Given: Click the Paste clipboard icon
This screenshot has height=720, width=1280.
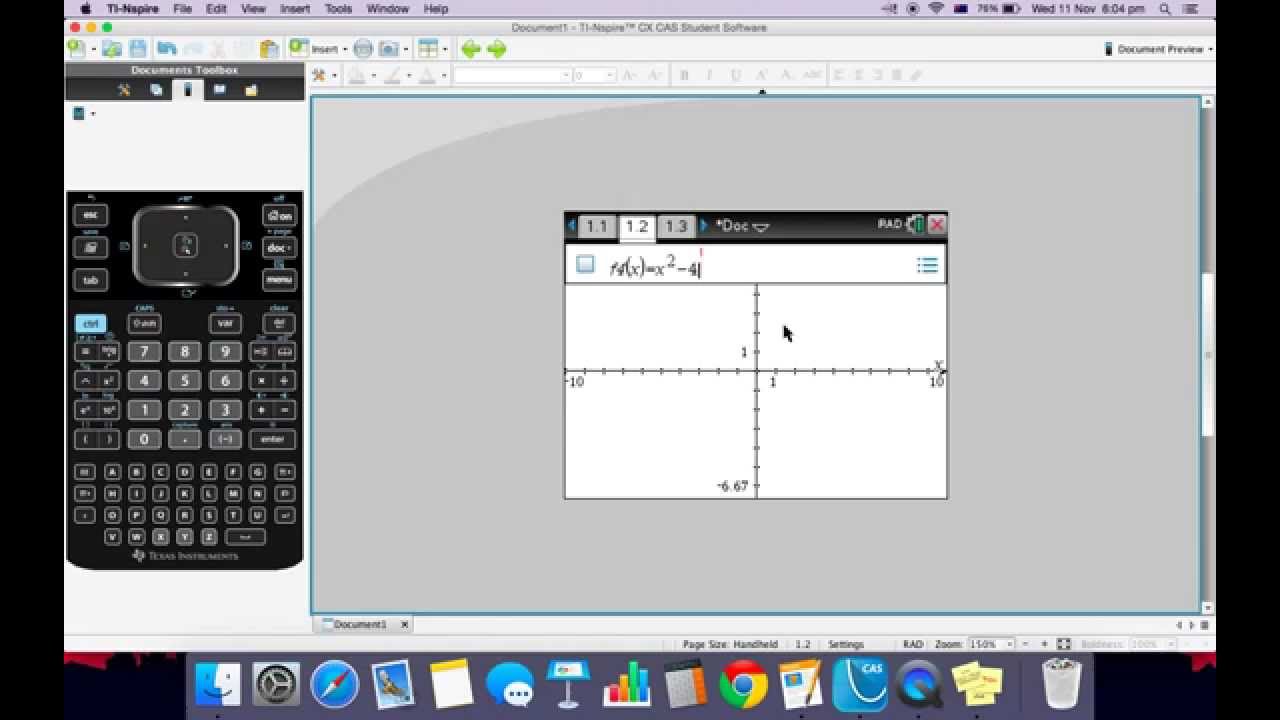Looking at the screenshot, I should pos(269,48).
